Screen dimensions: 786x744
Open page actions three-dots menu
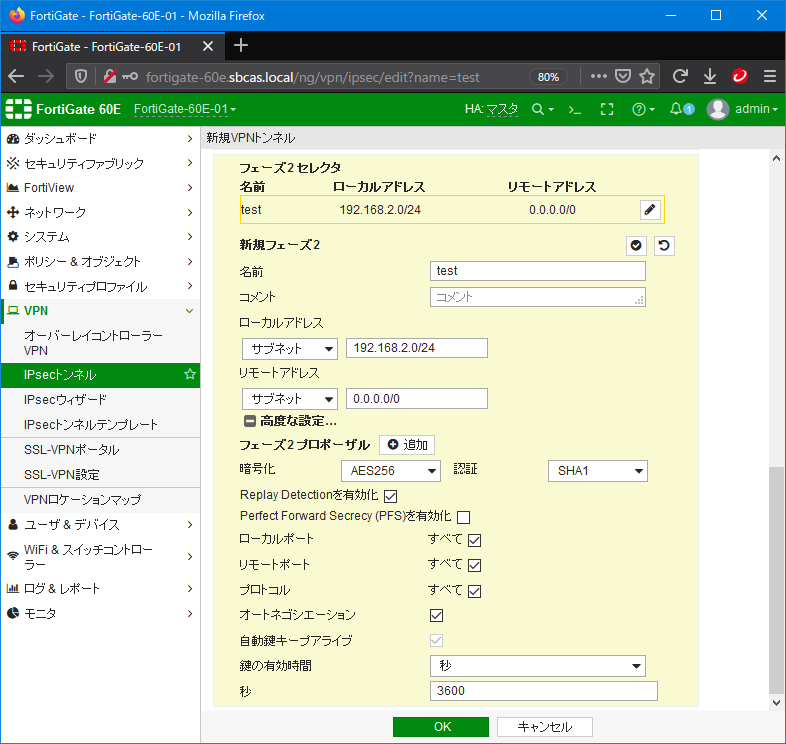pyautogui.click(x=599, y=76)
